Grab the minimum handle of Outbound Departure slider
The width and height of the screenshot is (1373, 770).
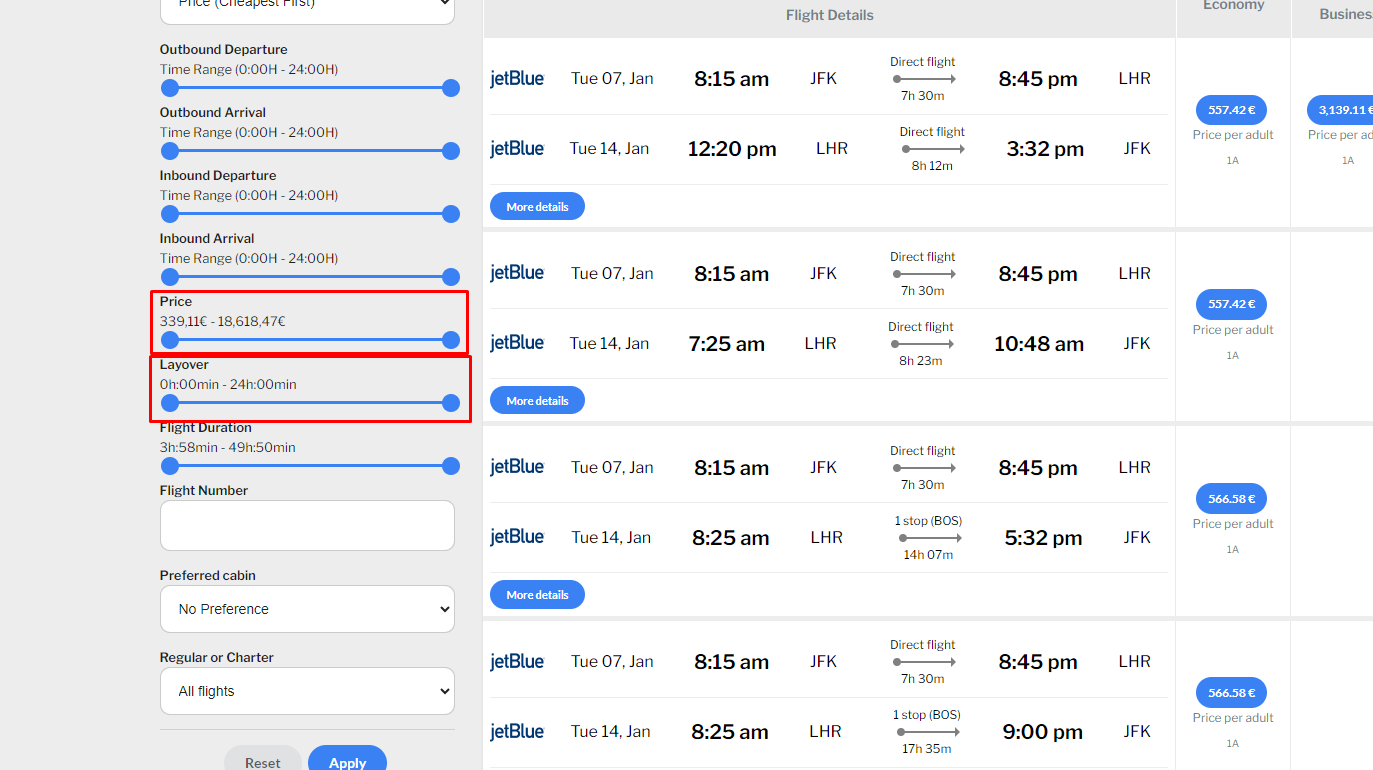coord(170,88)
